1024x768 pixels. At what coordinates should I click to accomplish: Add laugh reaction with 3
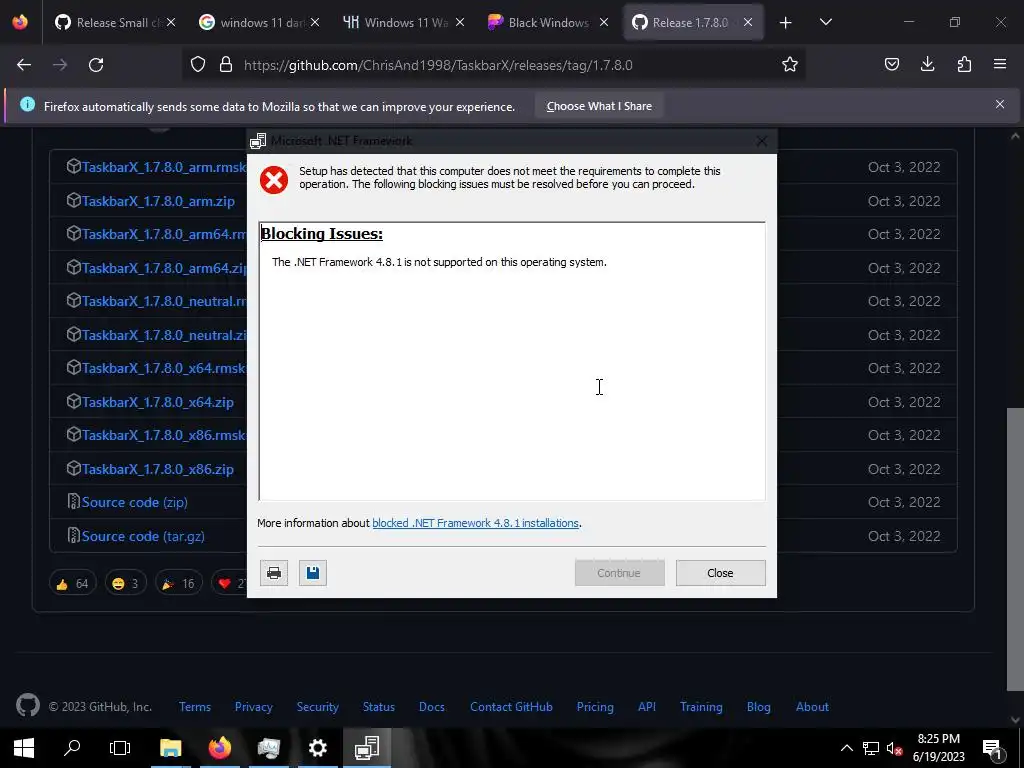(x=125, y=583)
